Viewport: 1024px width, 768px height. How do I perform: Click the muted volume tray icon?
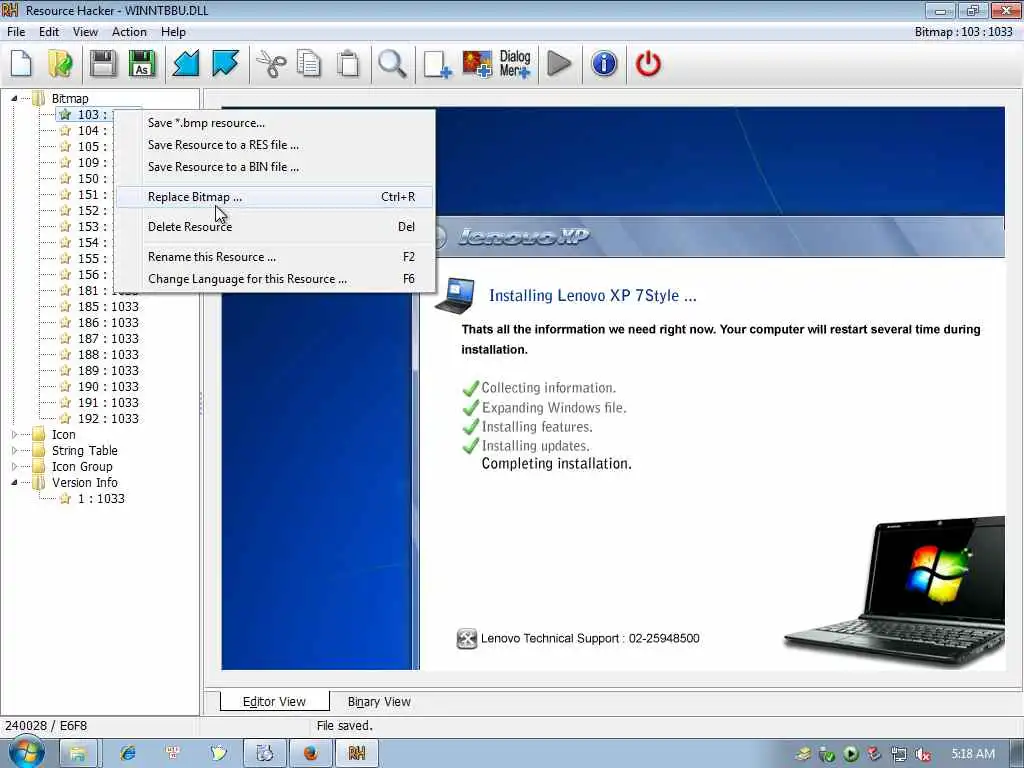[922, 754]
